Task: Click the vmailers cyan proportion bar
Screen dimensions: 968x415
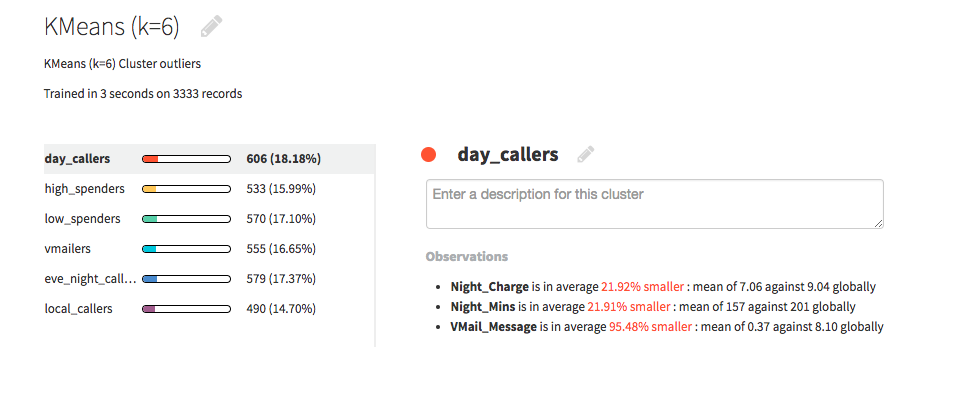Action: click(186, 249)
